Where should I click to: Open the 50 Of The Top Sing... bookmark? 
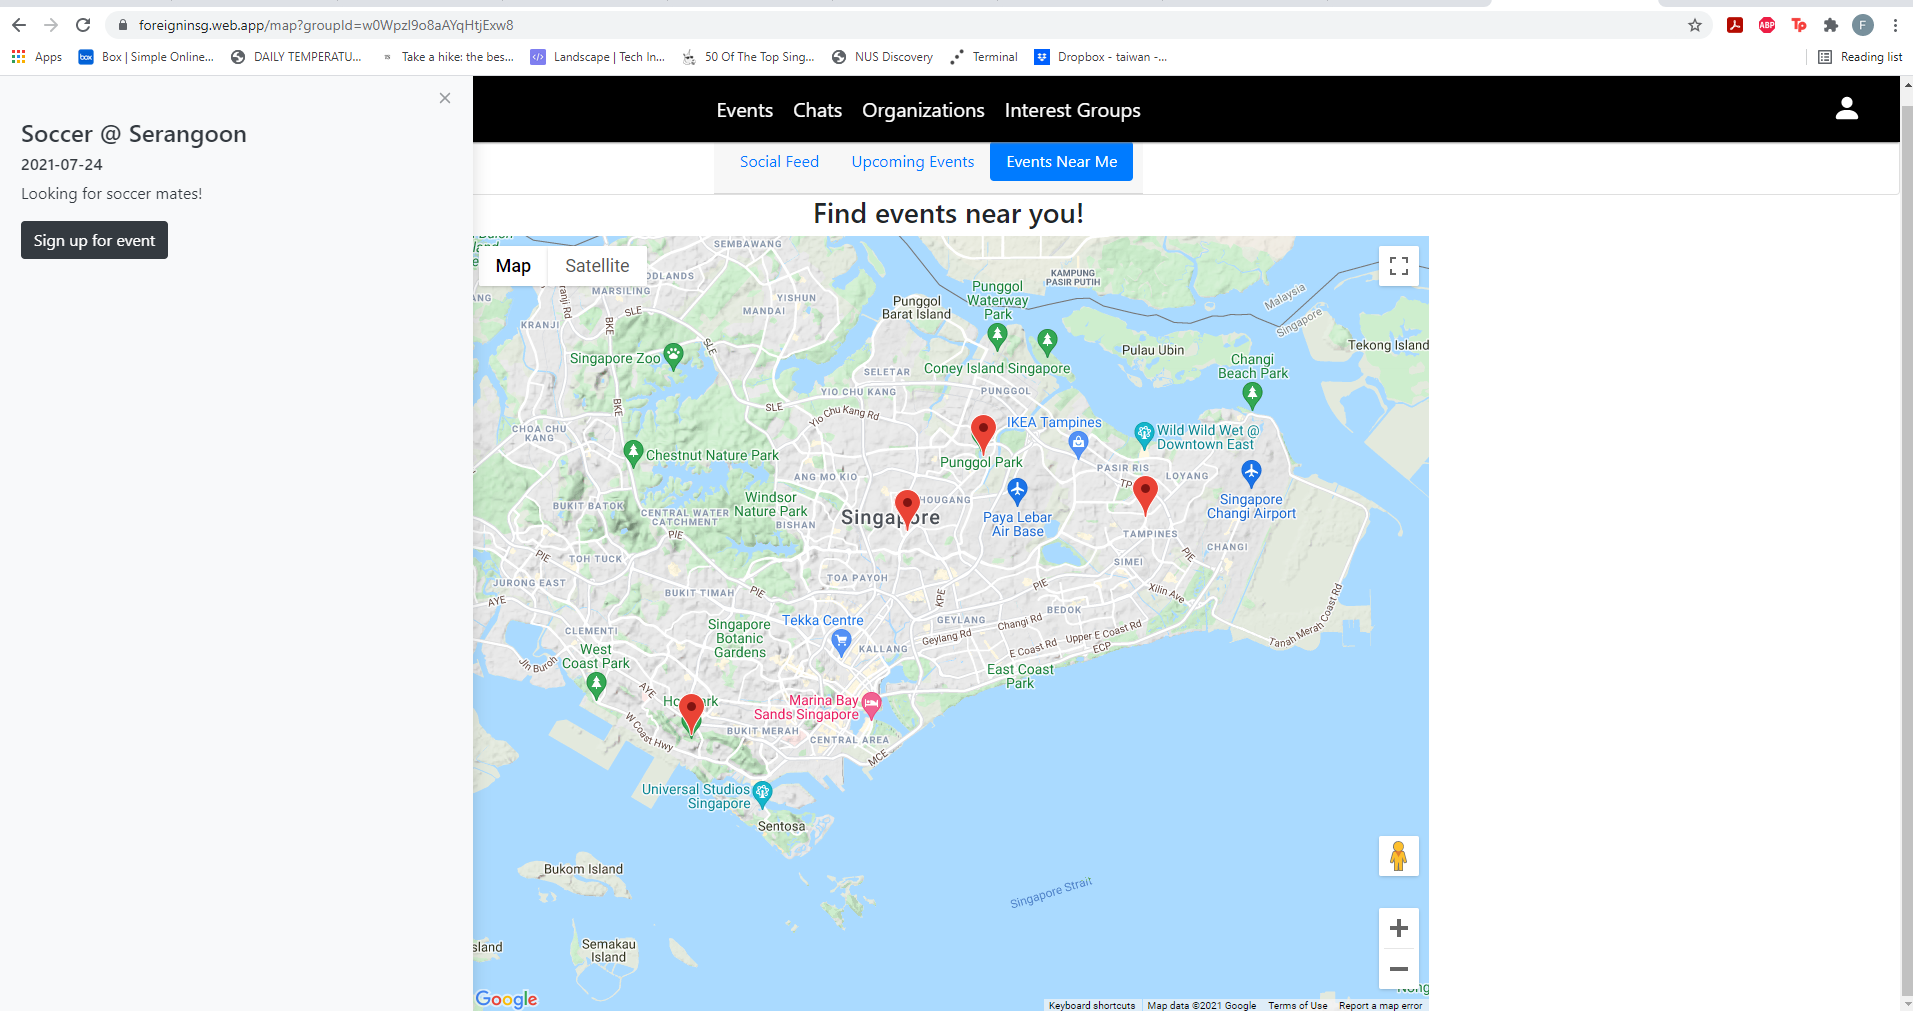pos(748,57)
